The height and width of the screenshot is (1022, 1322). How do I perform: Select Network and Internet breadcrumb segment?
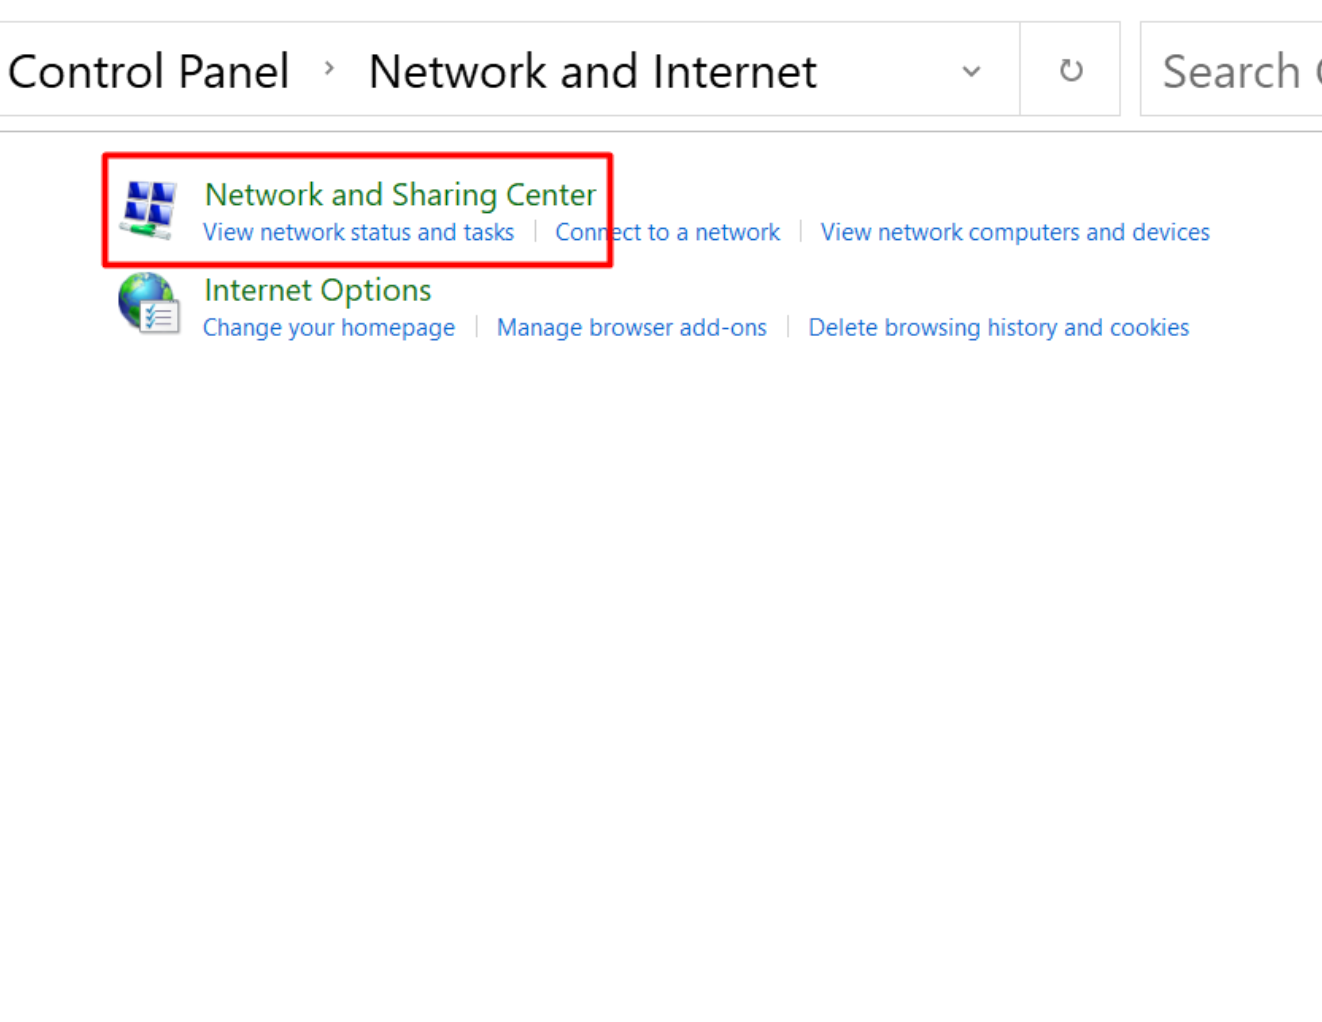point(592,72)
